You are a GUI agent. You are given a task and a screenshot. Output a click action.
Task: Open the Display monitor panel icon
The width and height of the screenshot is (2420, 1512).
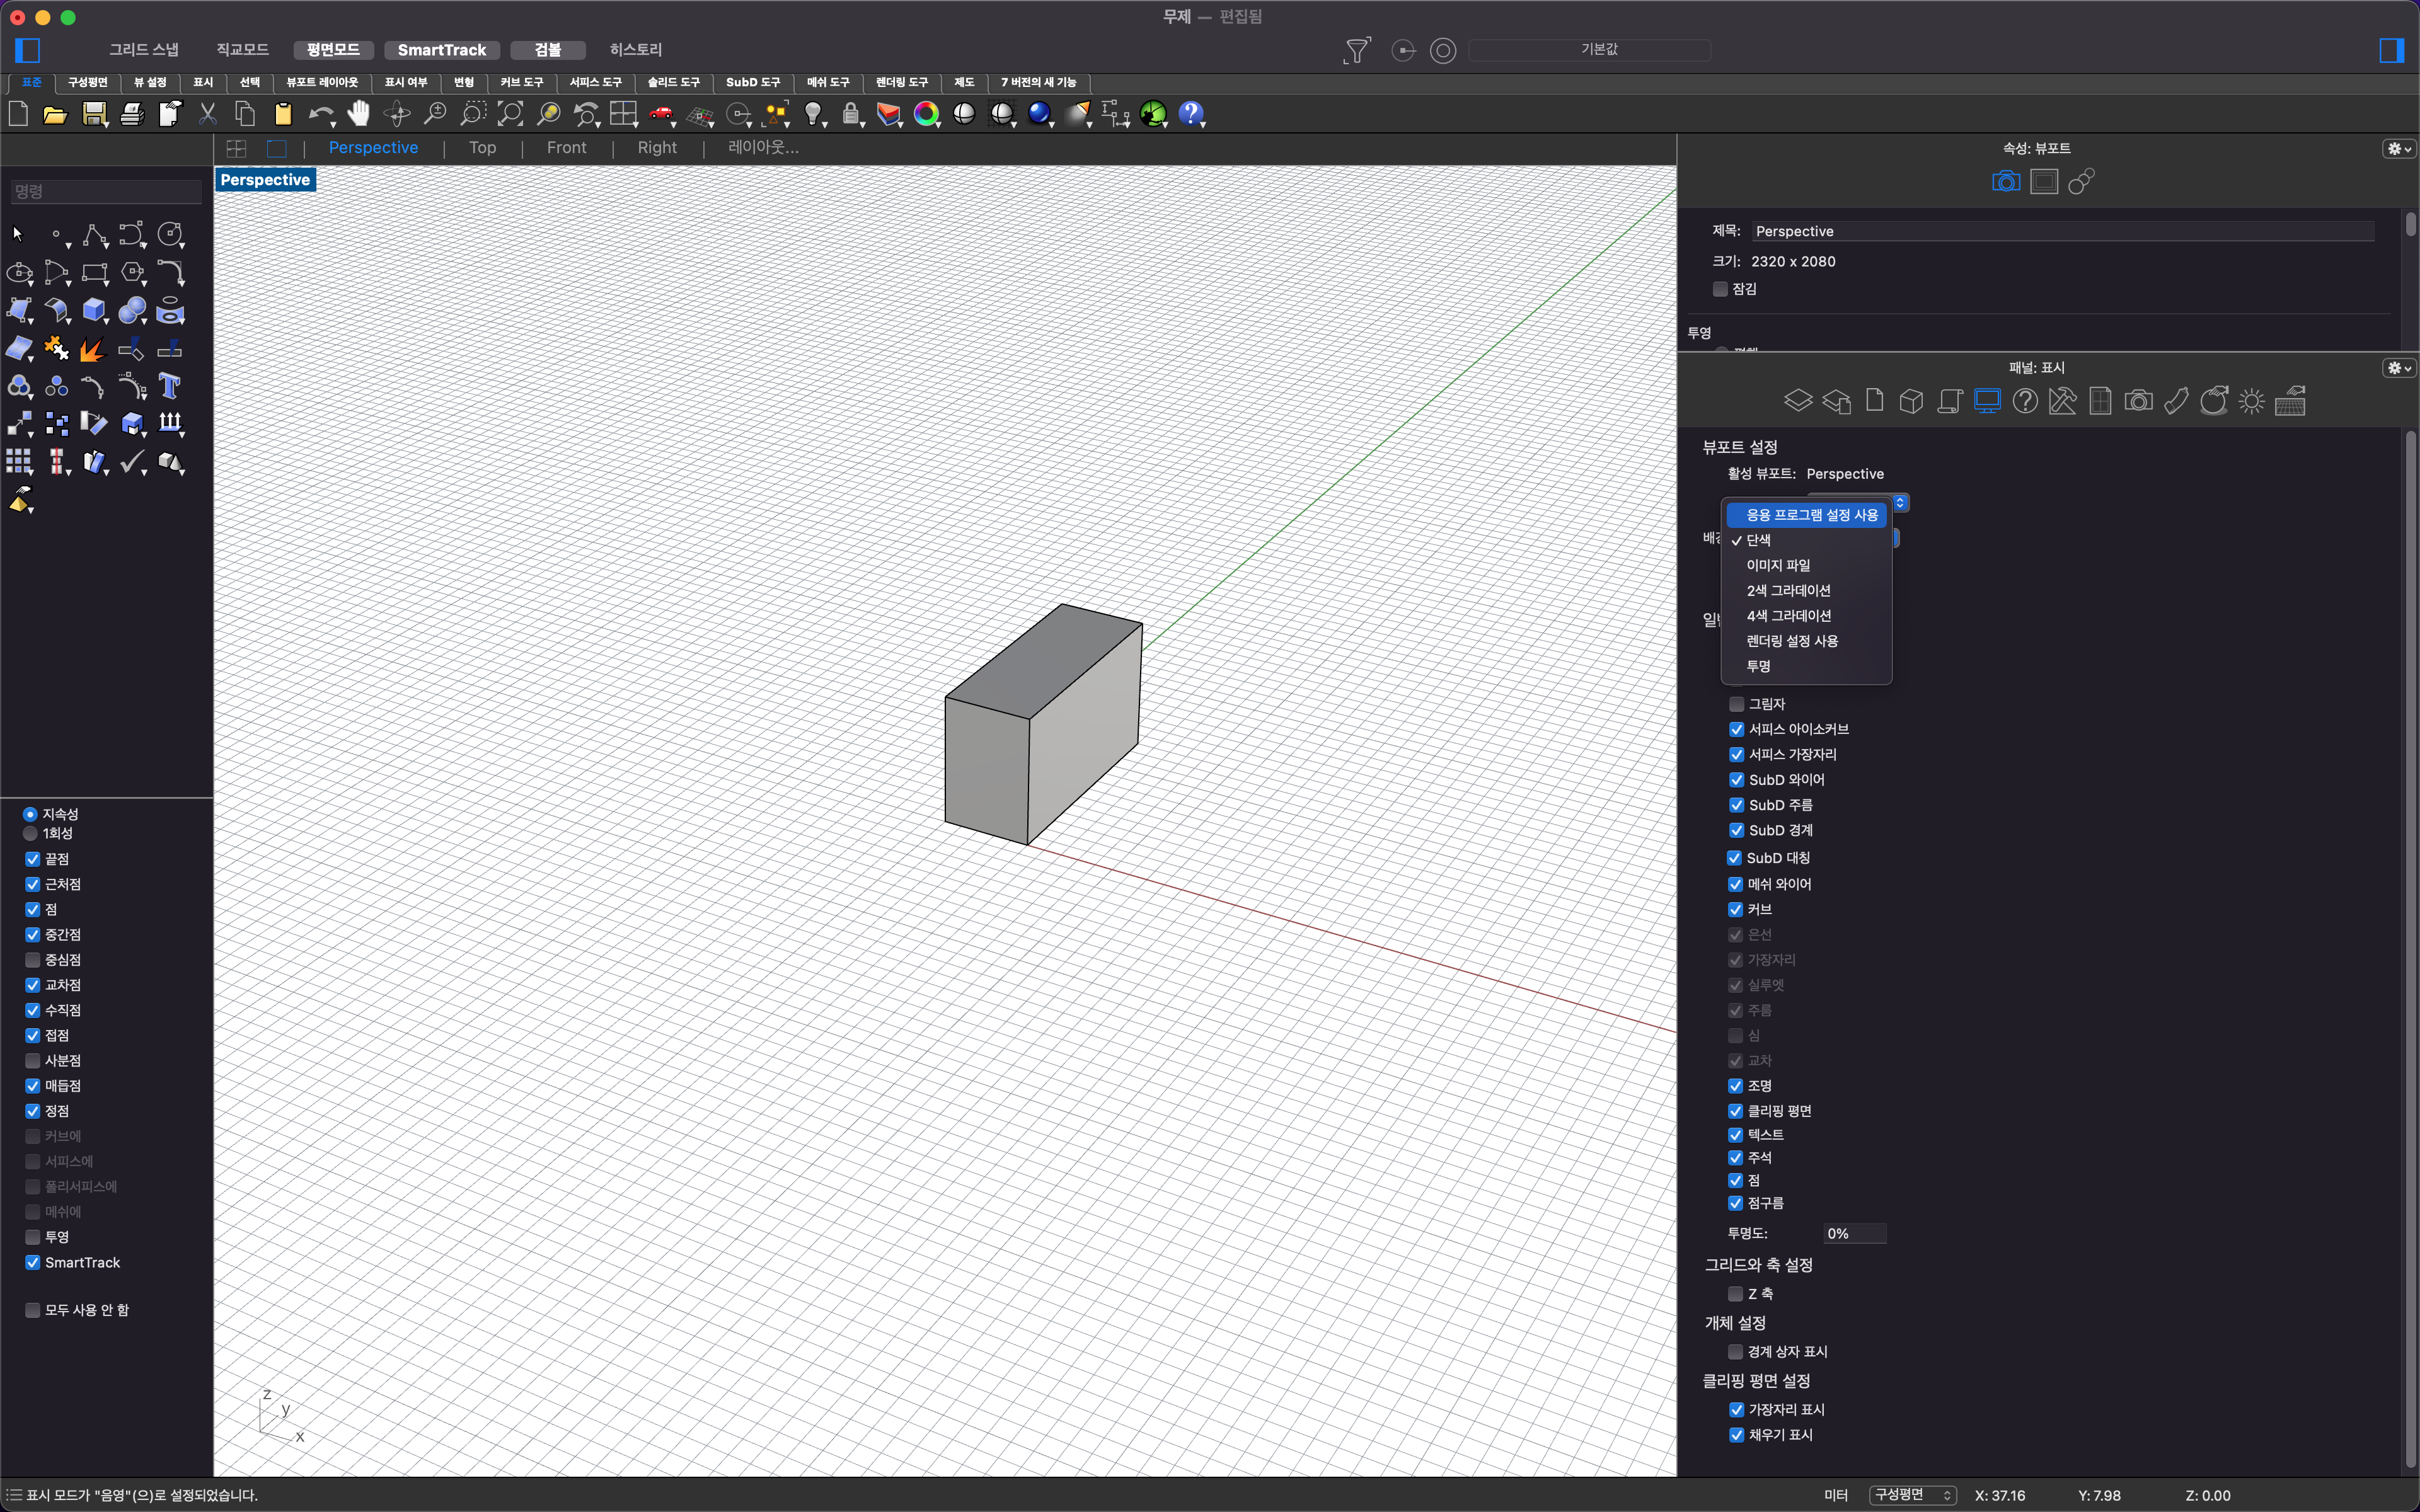click(x=1987, y=401)
